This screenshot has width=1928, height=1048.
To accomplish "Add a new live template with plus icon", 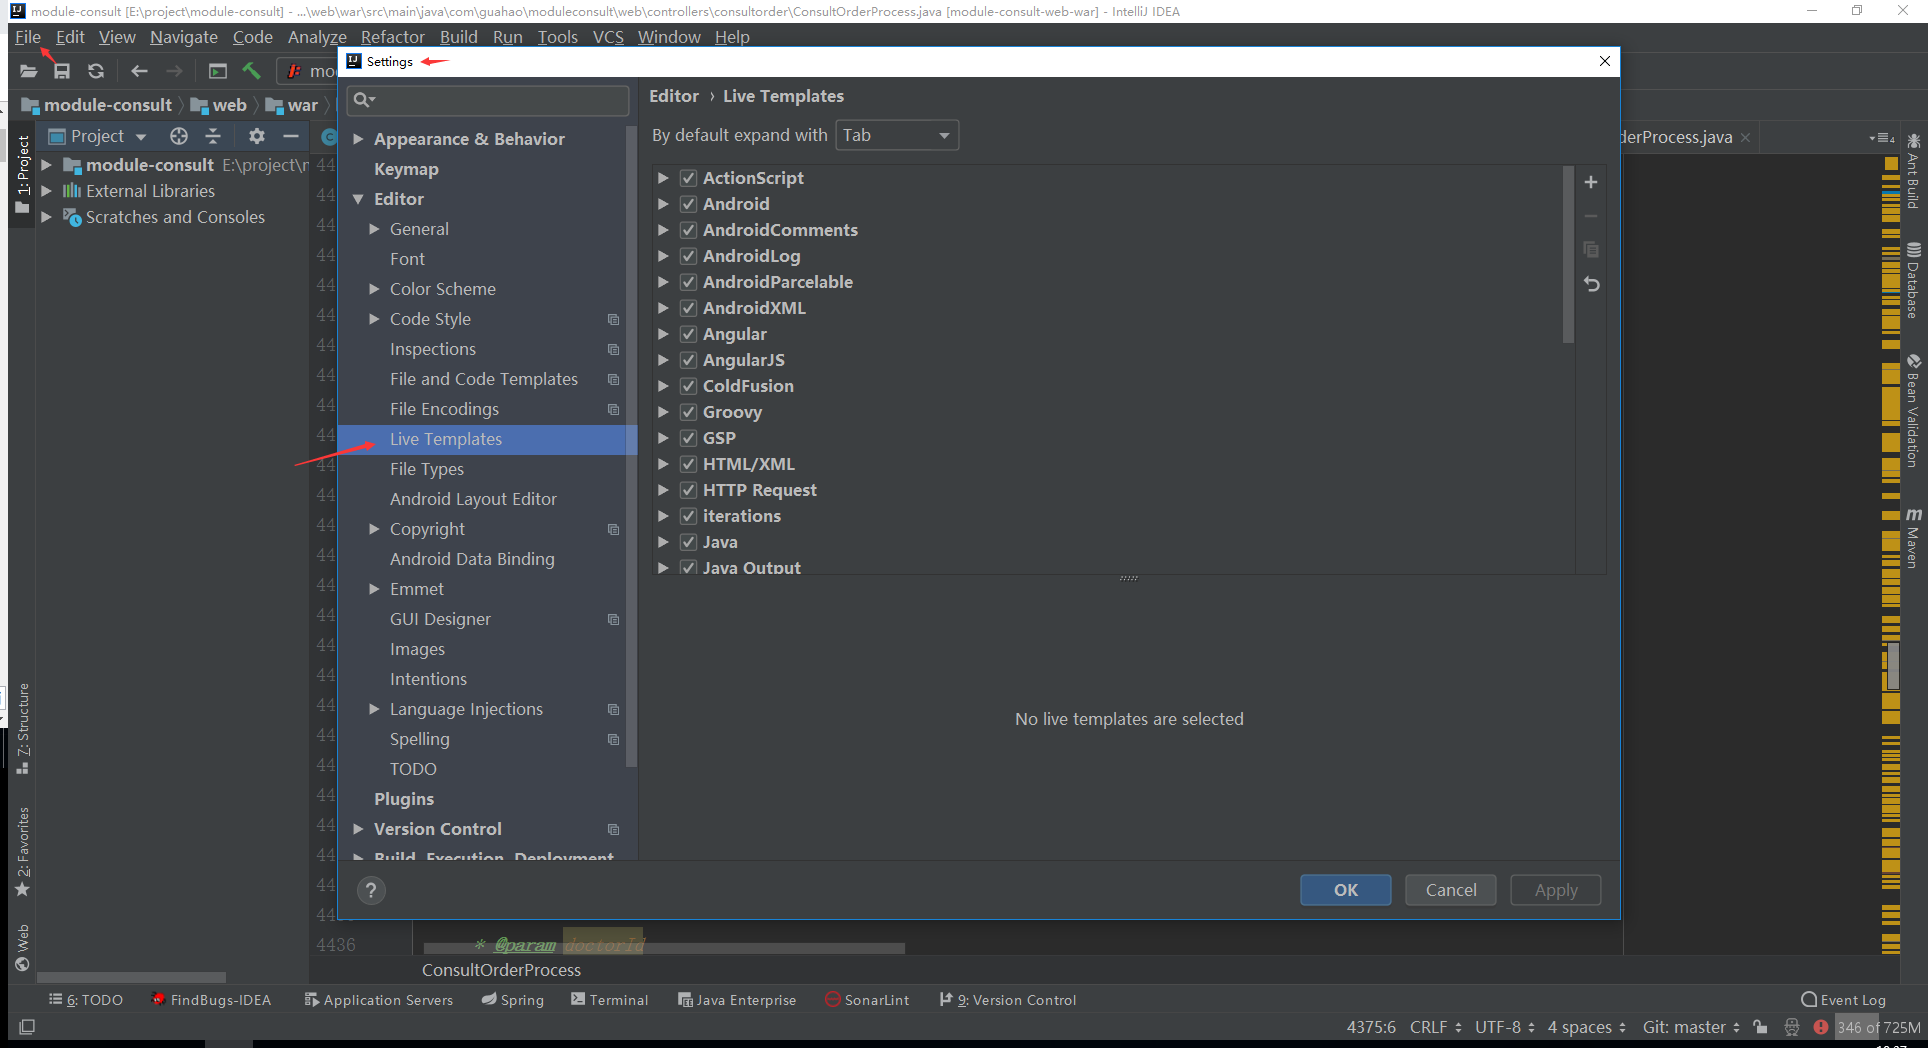I will pyautogui.click(x=1591, y=182).
